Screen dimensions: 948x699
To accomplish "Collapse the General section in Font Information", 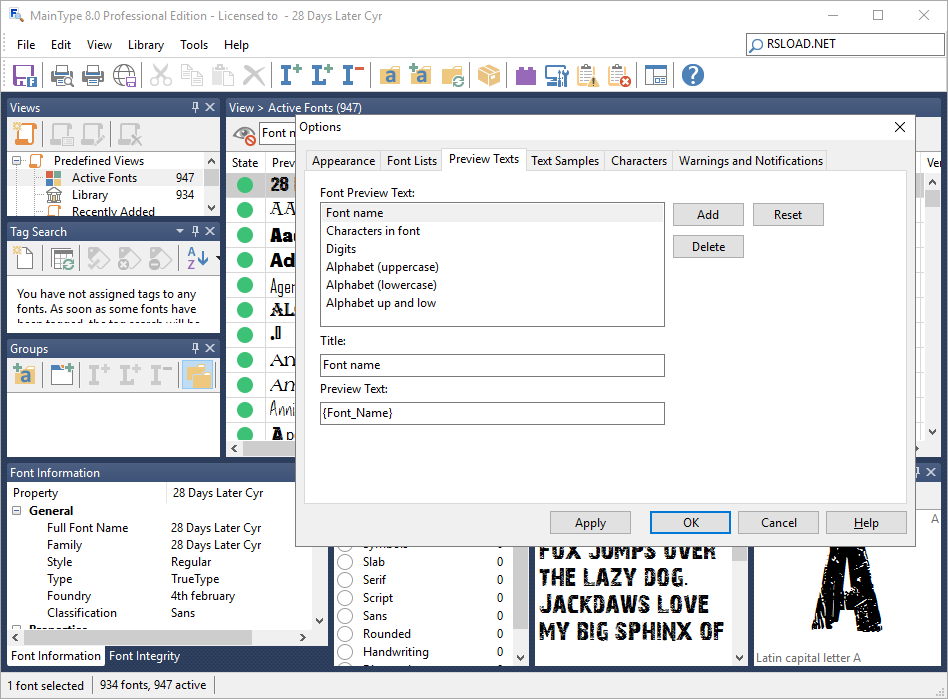I will (17, 511).
